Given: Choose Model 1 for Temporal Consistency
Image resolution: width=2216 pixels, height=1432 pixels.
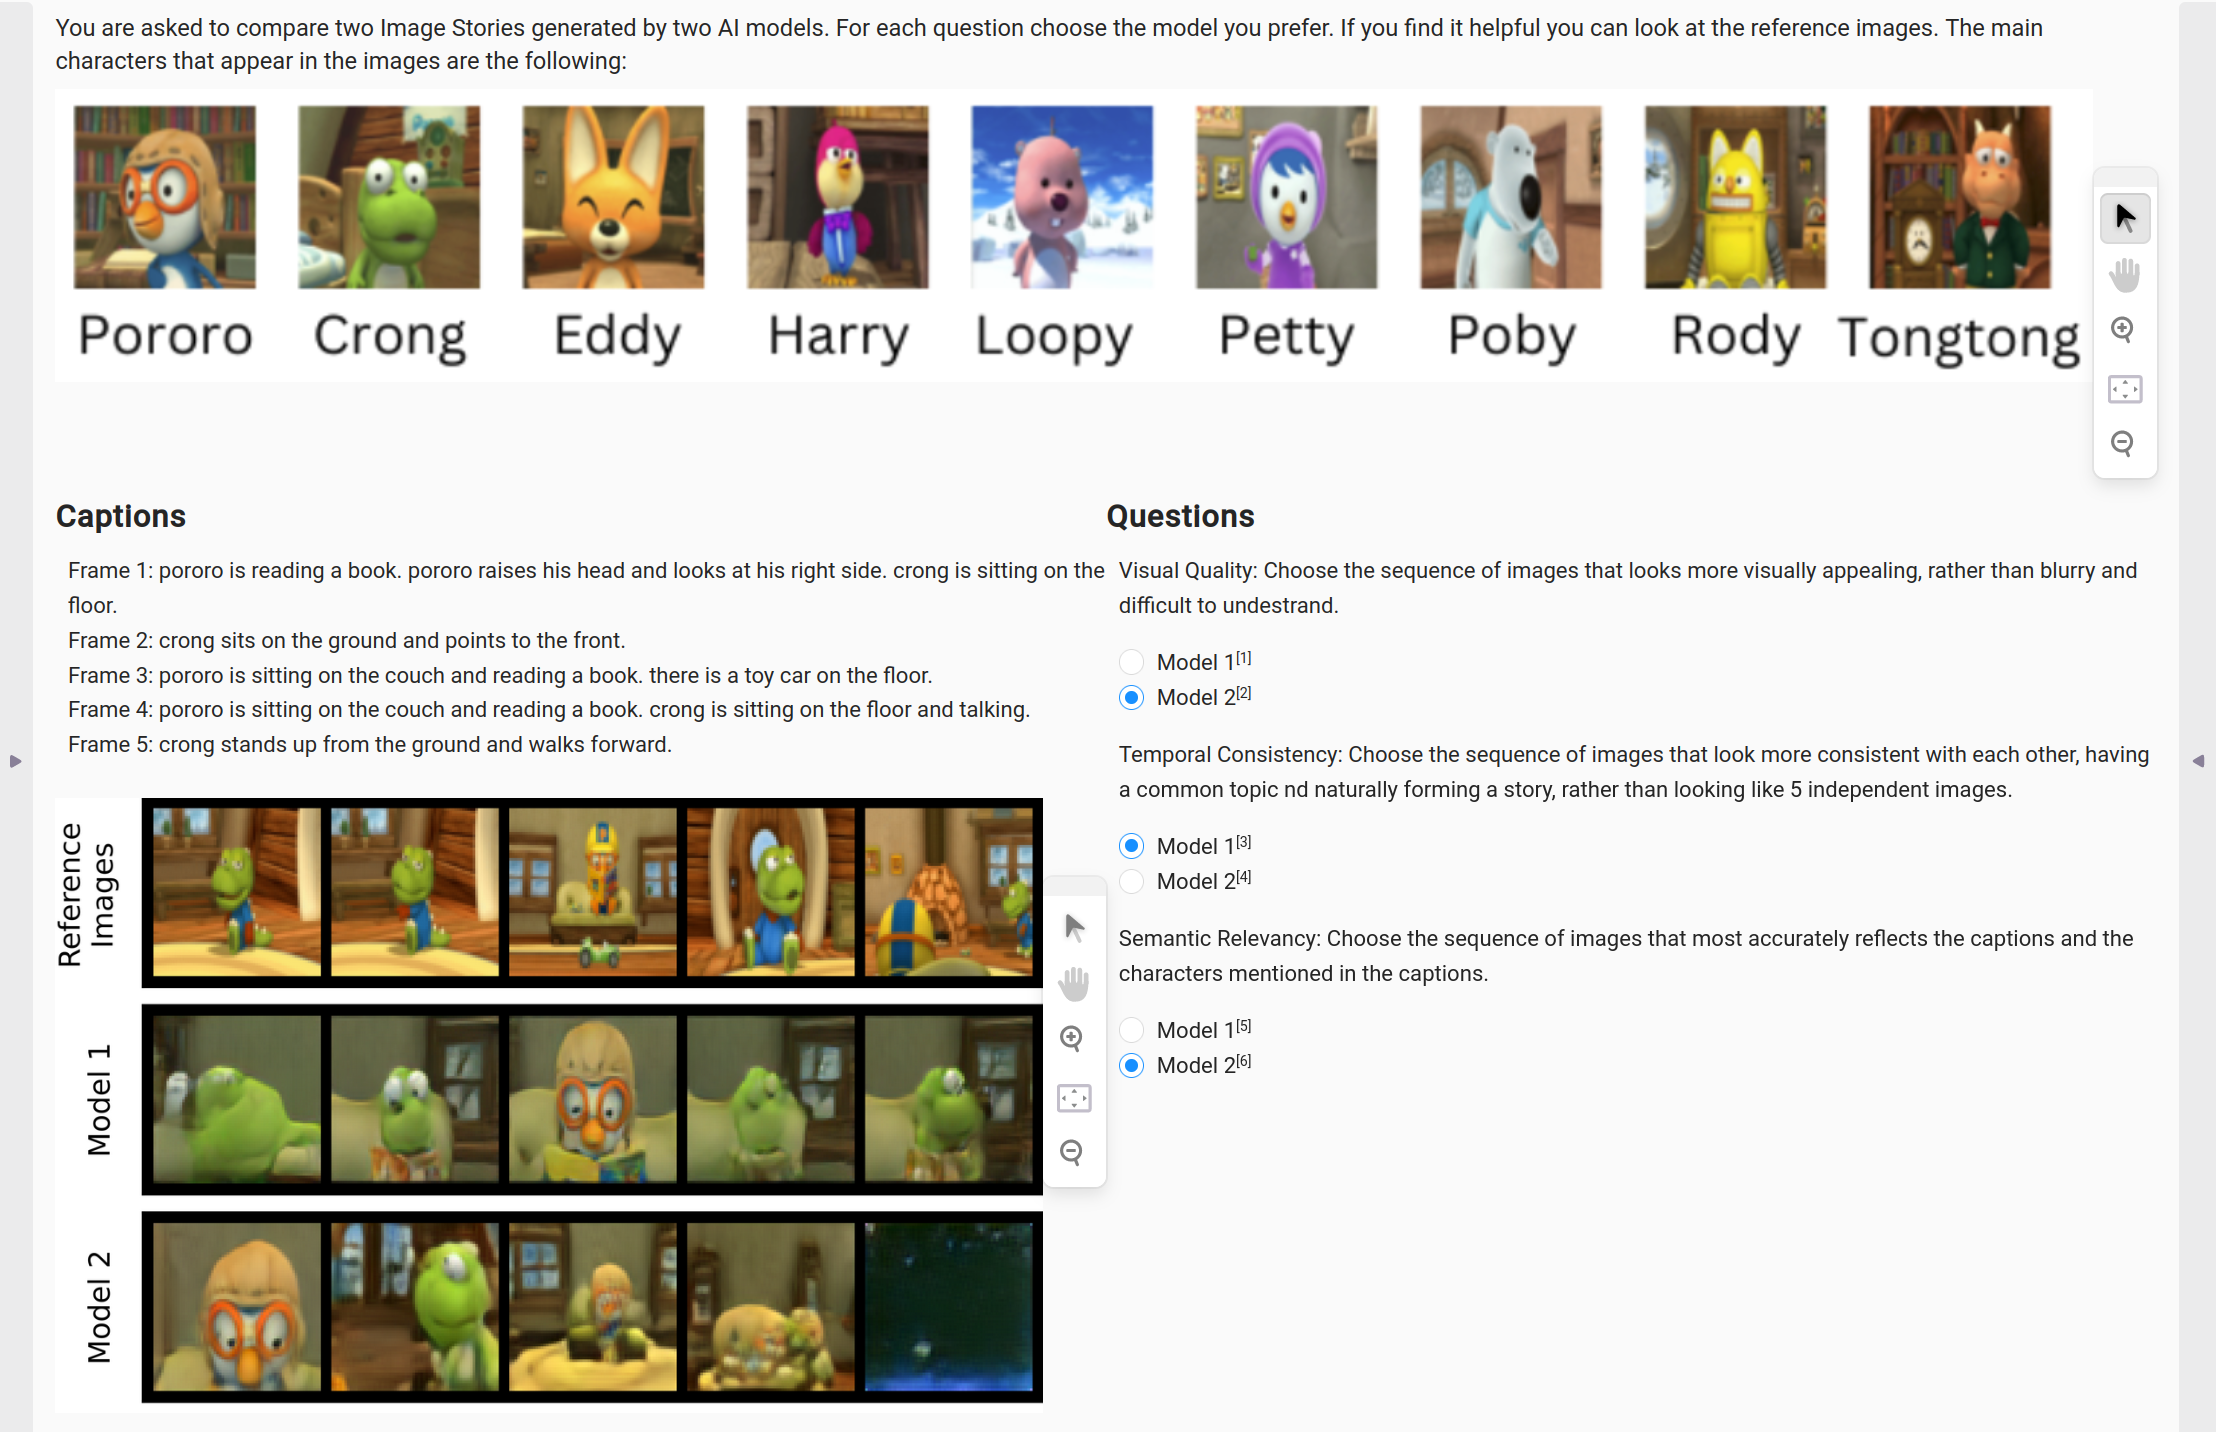Looking at the screenshot, I should click(x=1131, y=846).
